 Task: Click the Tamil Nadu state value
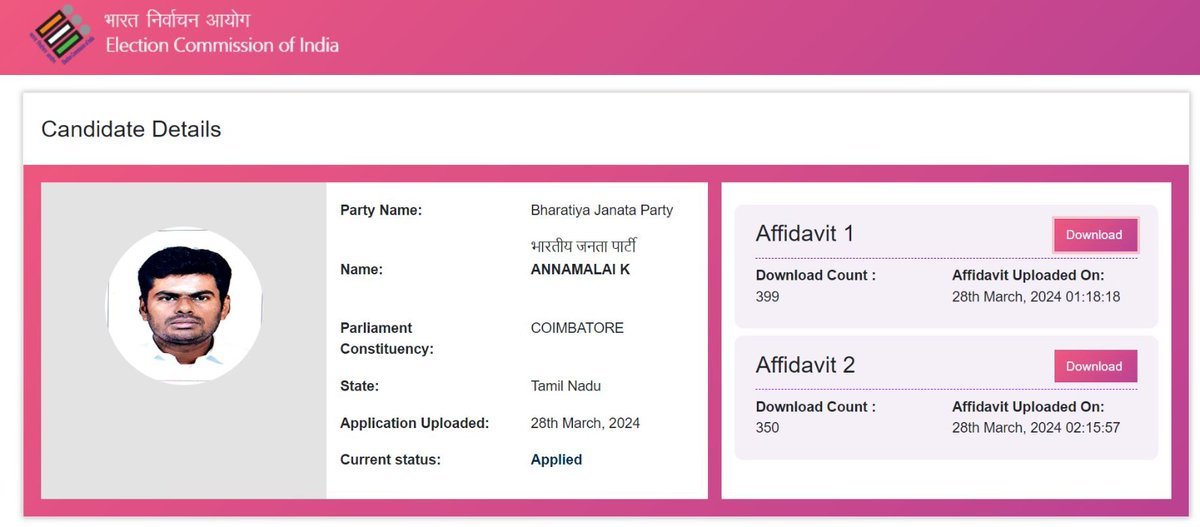coord(565,386)
